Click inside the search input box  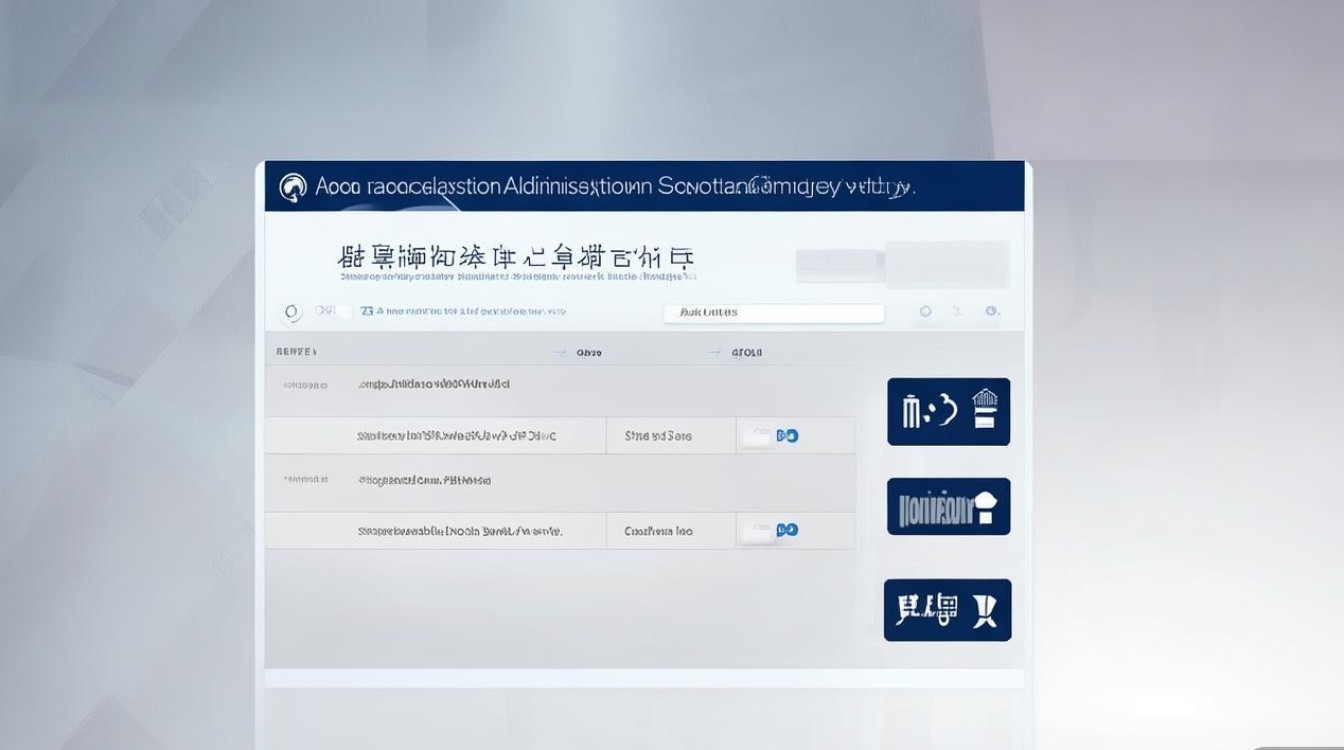[773, 312]
